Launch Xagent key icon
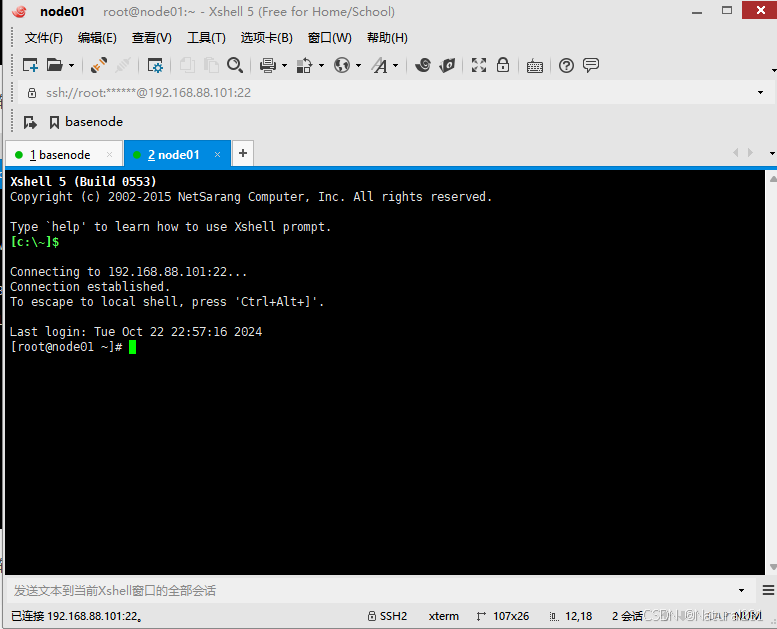 click(447, 65)
